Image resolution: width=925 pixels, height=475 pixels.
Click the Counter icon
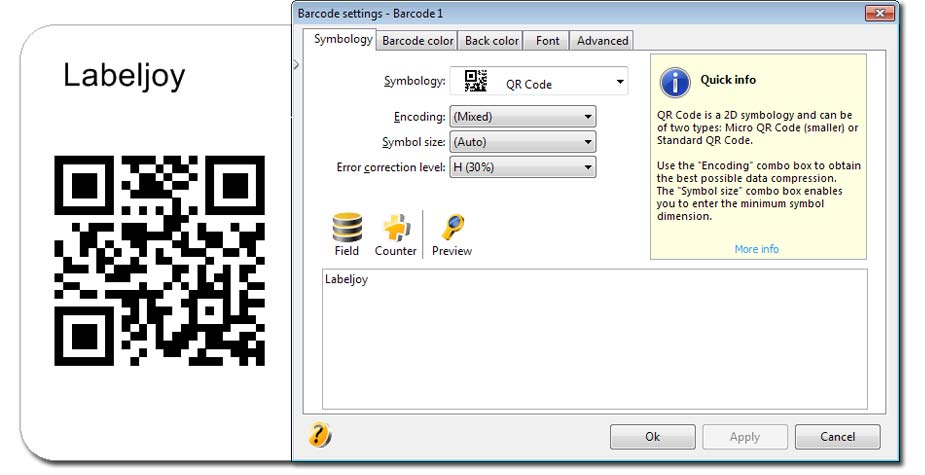click(396, 227)
